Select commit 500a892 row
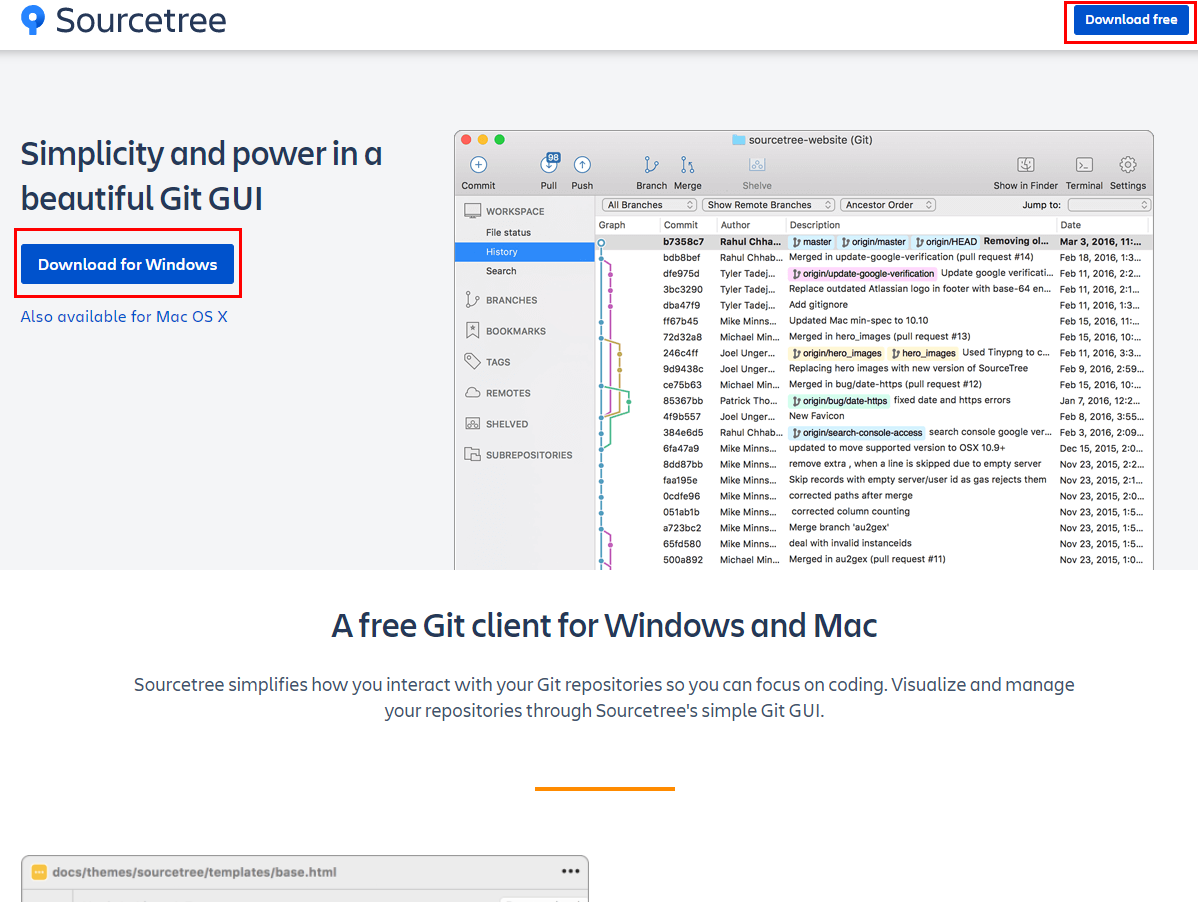 pyautogui.click(x=873, y=560)
